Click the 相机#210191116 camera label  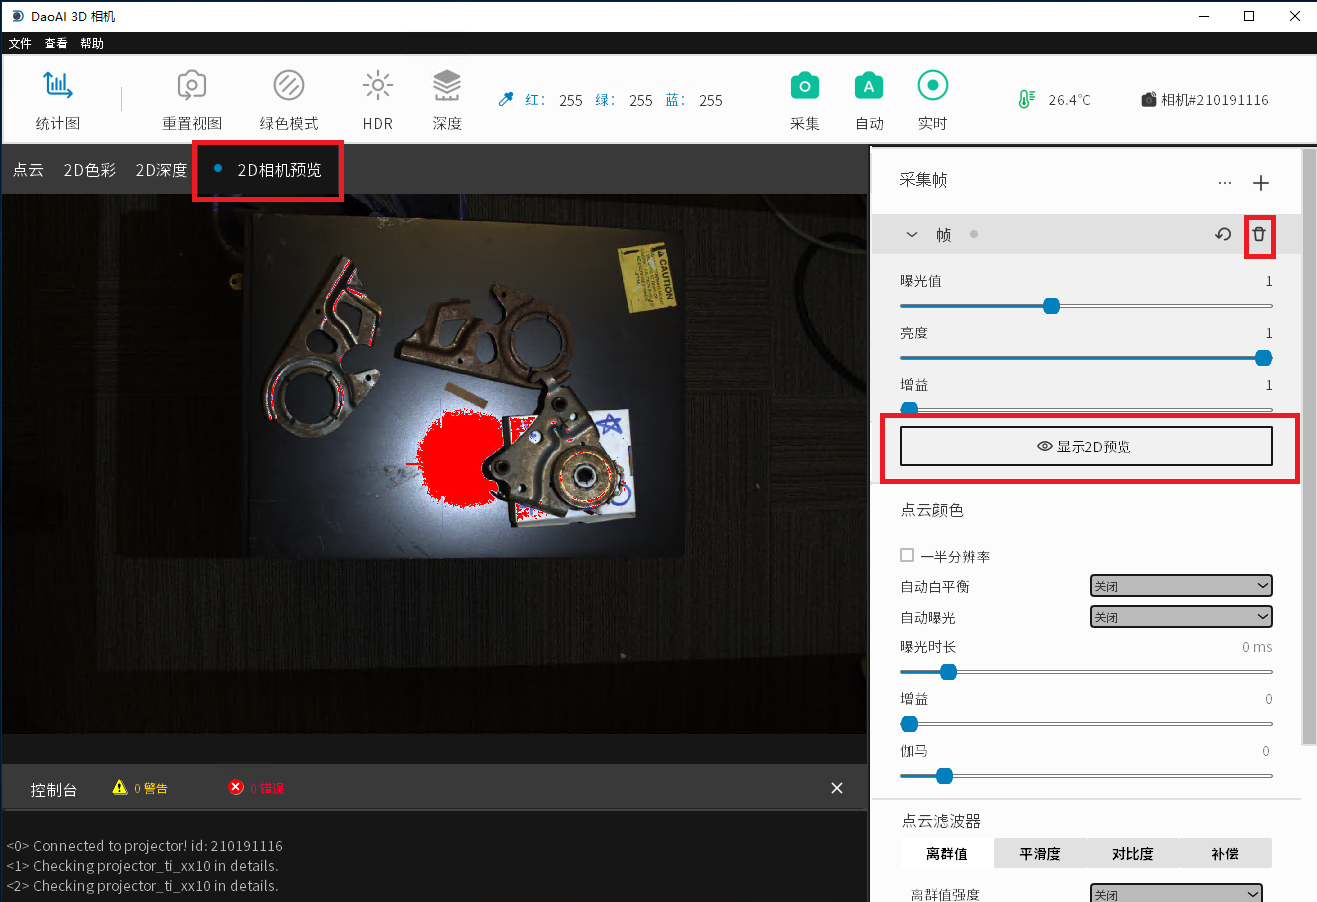(x=1214, y=100)
